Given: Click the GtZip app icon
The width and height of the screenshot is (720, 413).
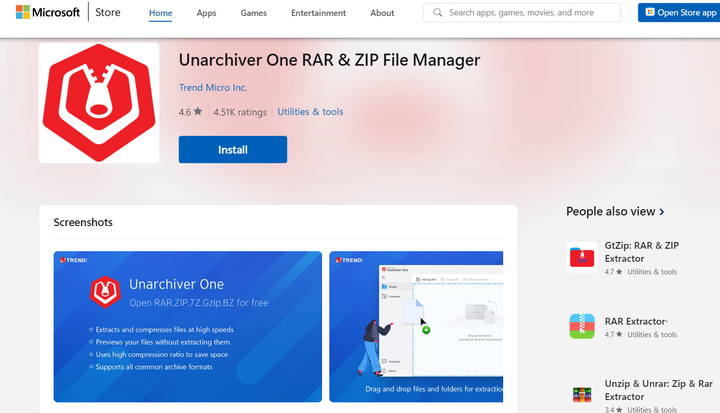Looking at the screenshot, I should (582, 257).
